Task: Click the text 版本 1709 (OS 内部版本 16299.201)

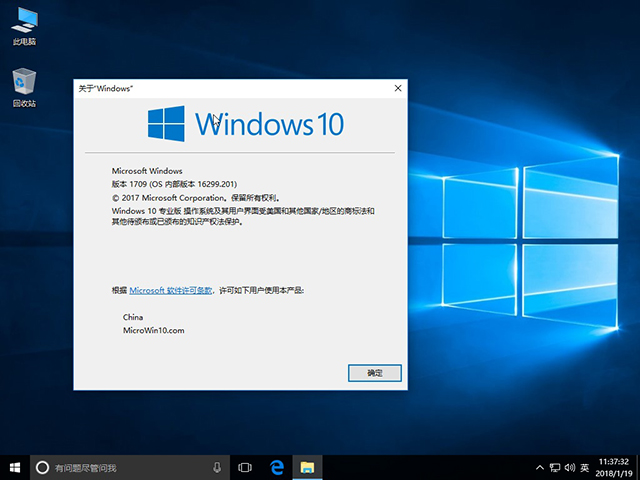Action: [x=174, y=184]
